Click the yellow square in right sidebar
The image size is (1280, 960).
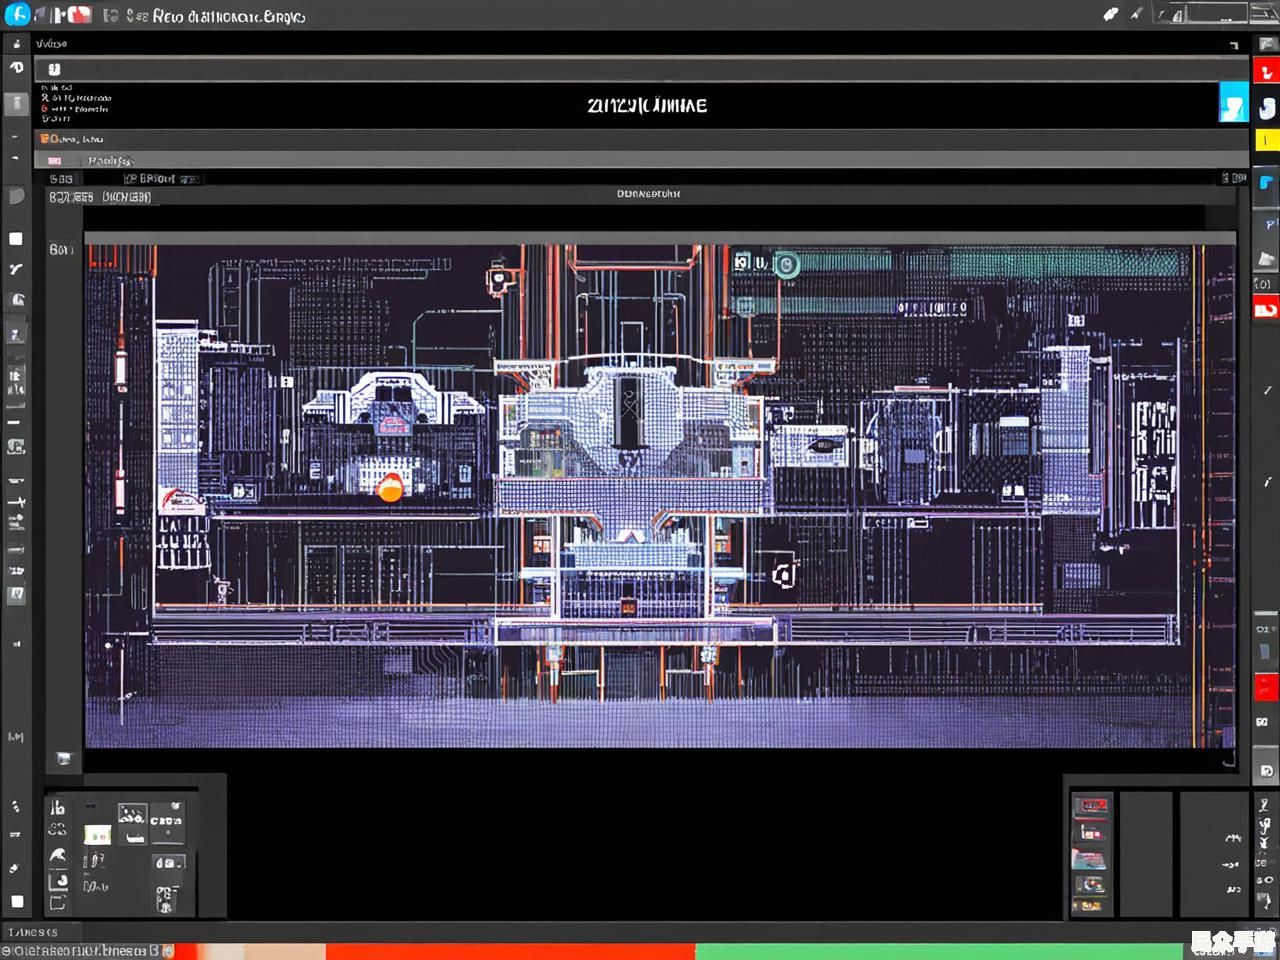click(x=1266, y=140)
